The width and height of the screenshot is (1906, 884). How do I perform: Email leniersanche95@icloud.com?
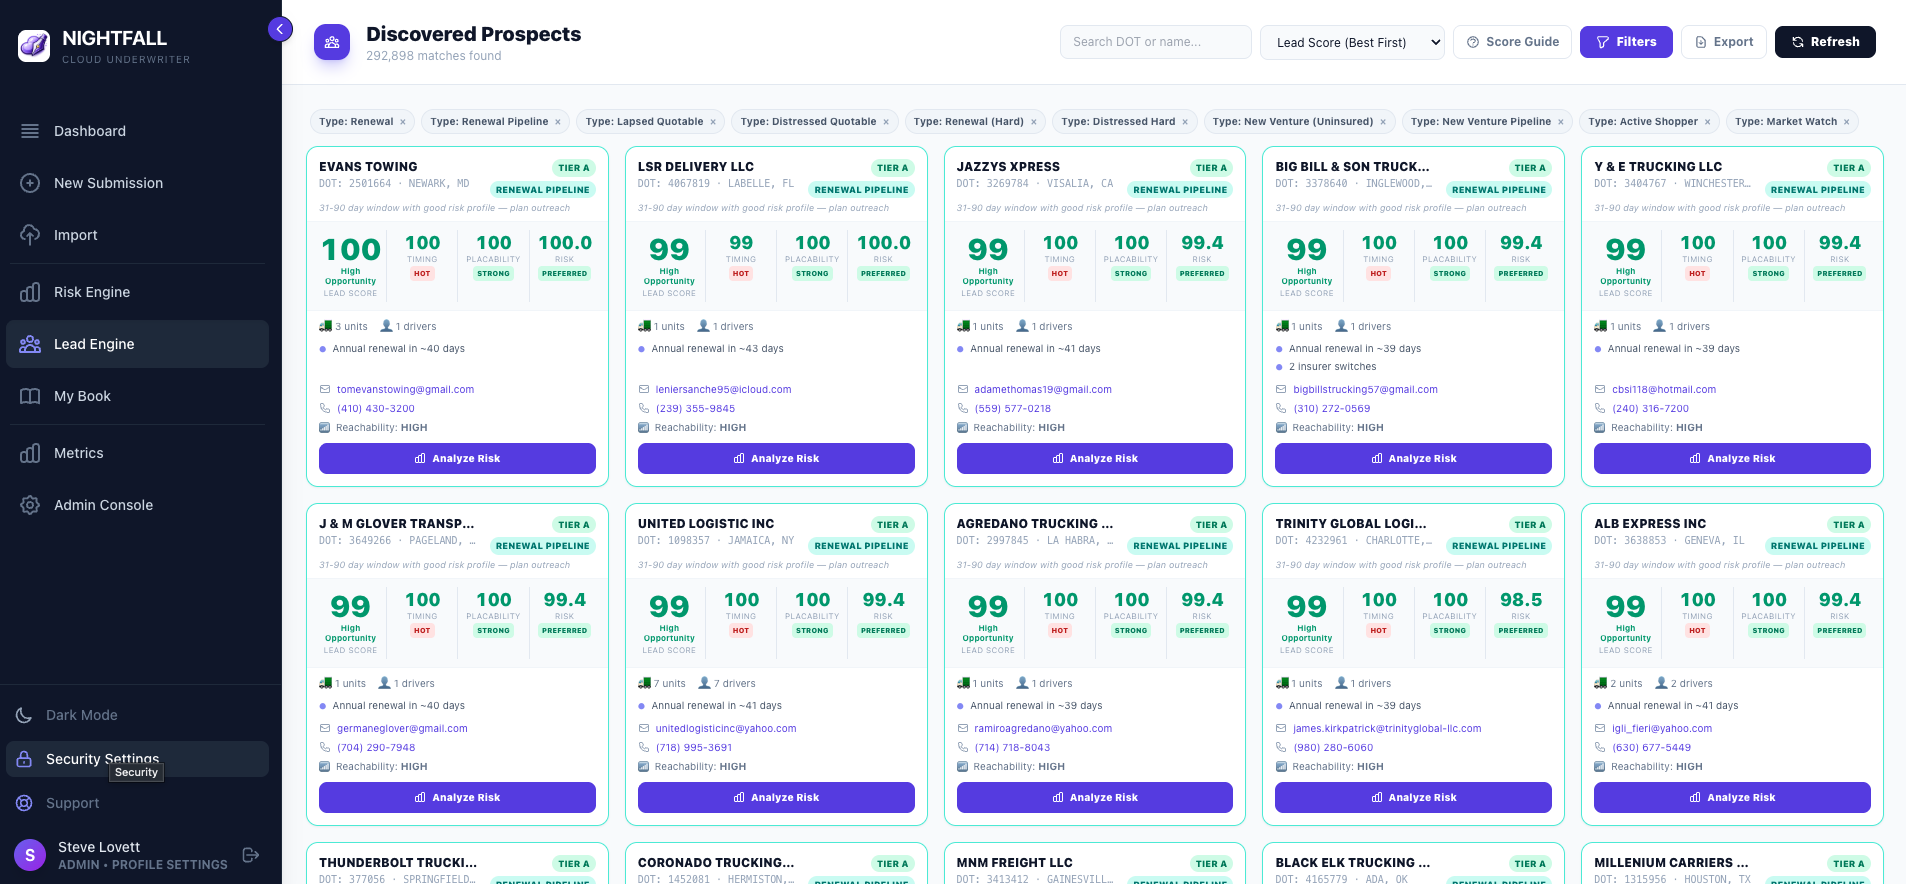pyautogui.click(x=723, y=390)
